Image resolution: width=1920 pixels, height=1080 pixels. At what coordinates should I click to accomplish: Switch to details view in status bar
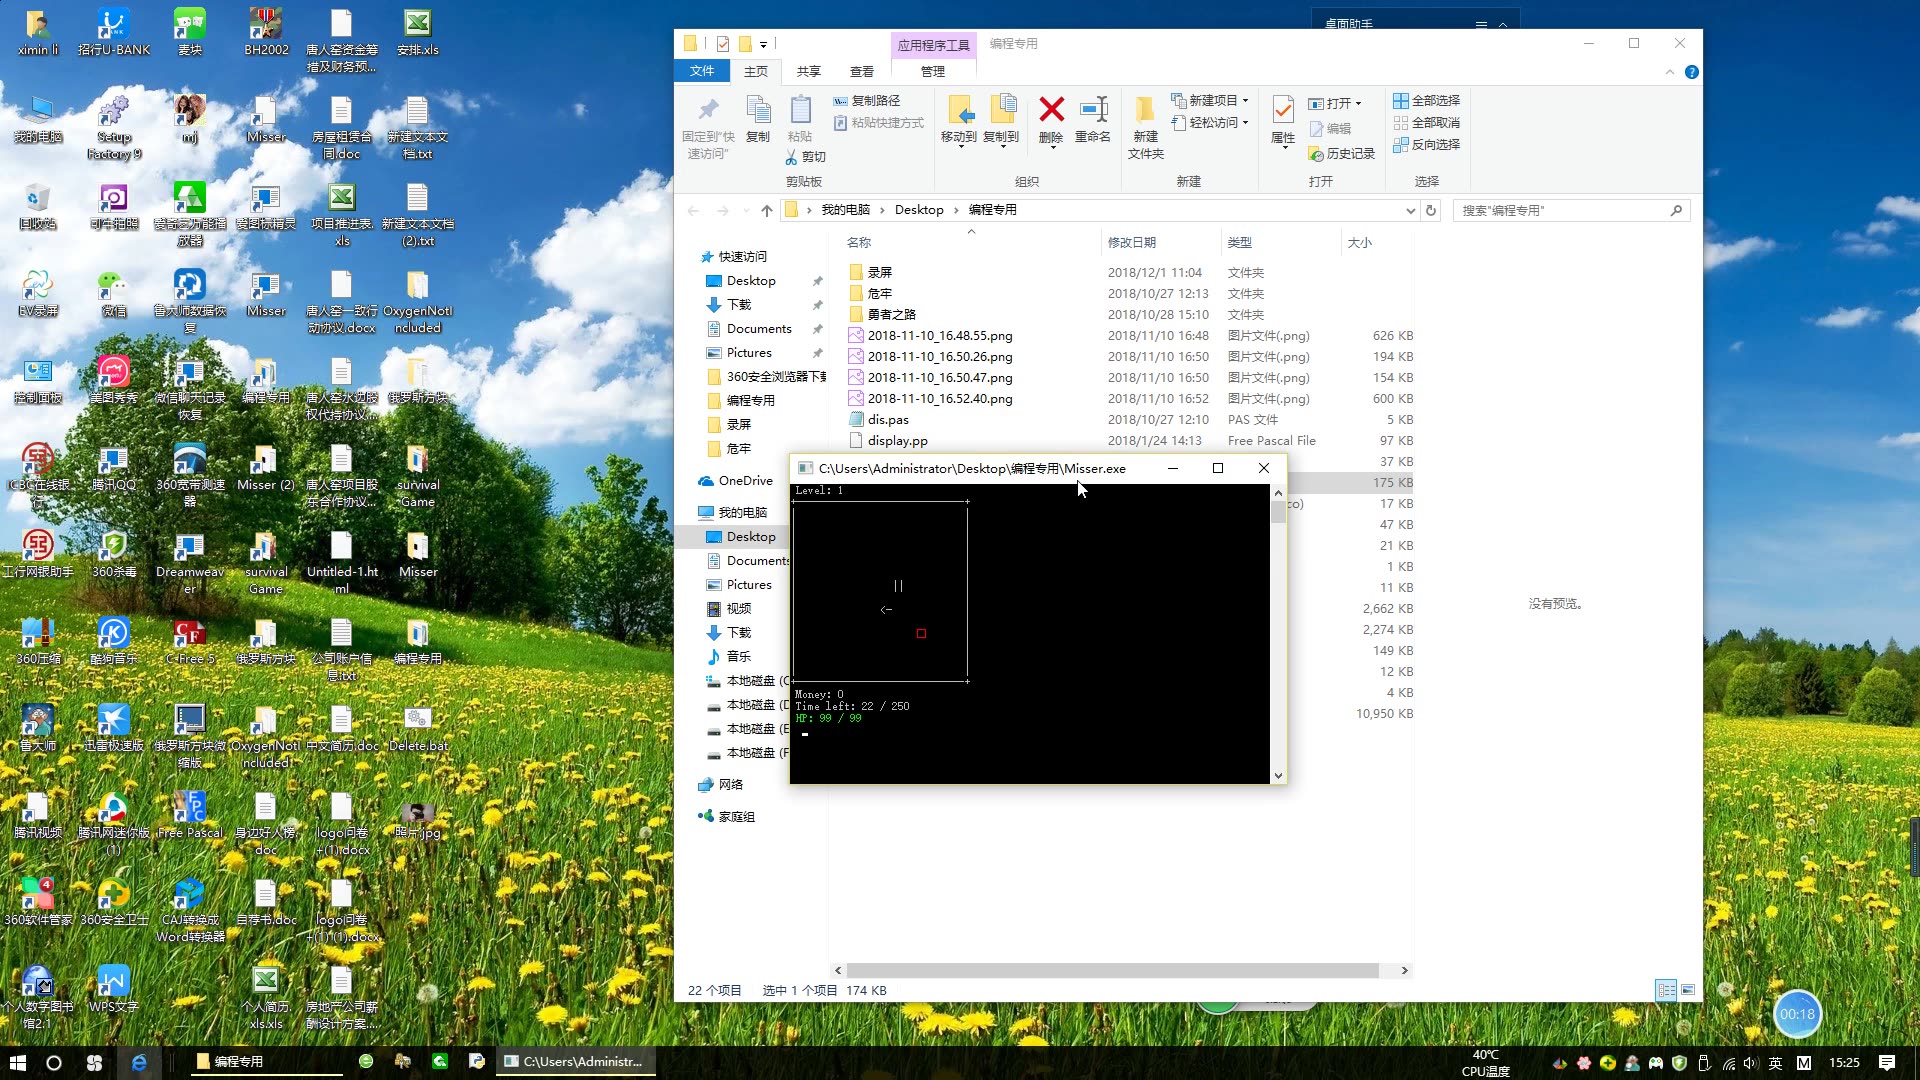[x=1666, y=990]
